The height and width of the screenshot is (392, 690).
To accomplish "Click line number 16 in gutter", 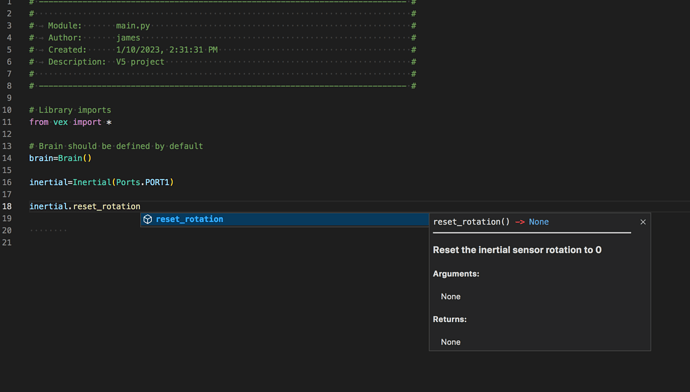I will pyautogui.click(x=7, y=182).
